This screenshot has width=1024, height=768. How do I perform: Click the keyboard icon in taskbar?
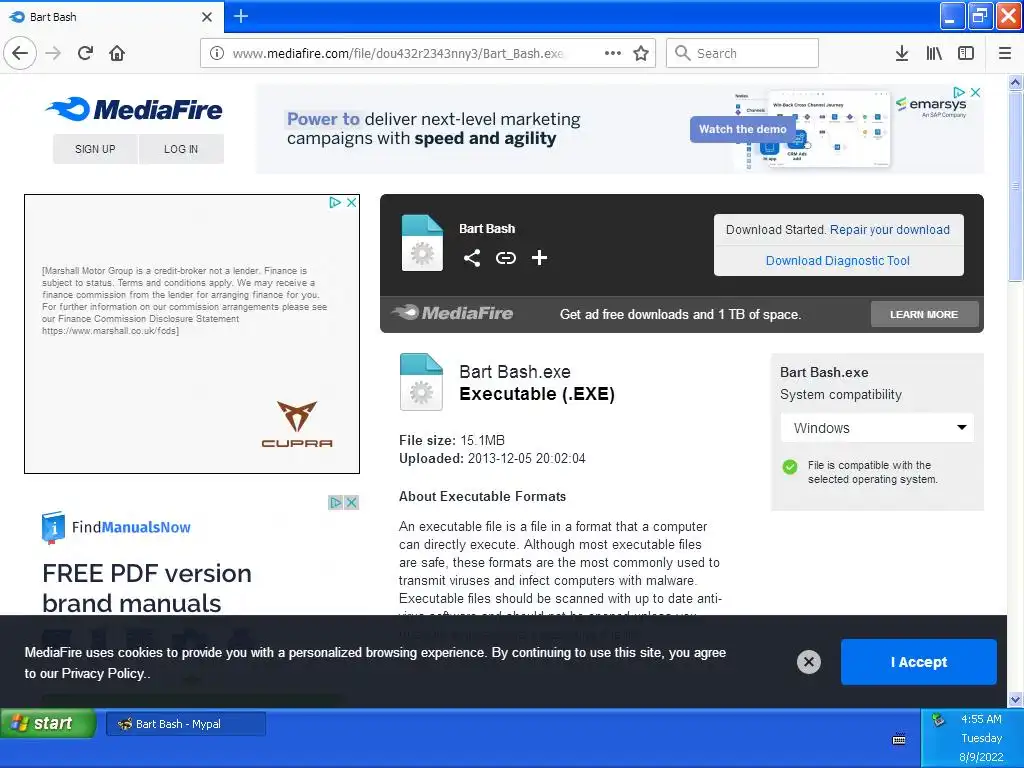point(899,739)
